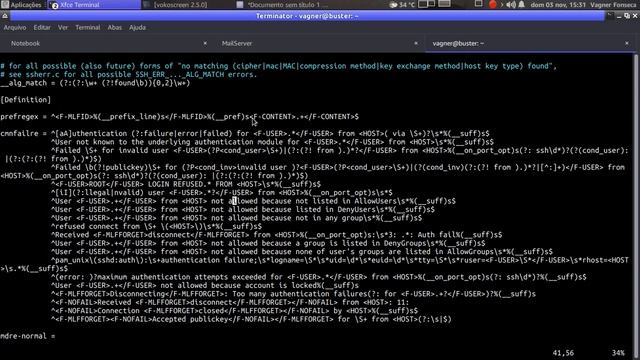Open the Abas menu
The height and width of the screenshot is (360, 640).
[114, 27]
